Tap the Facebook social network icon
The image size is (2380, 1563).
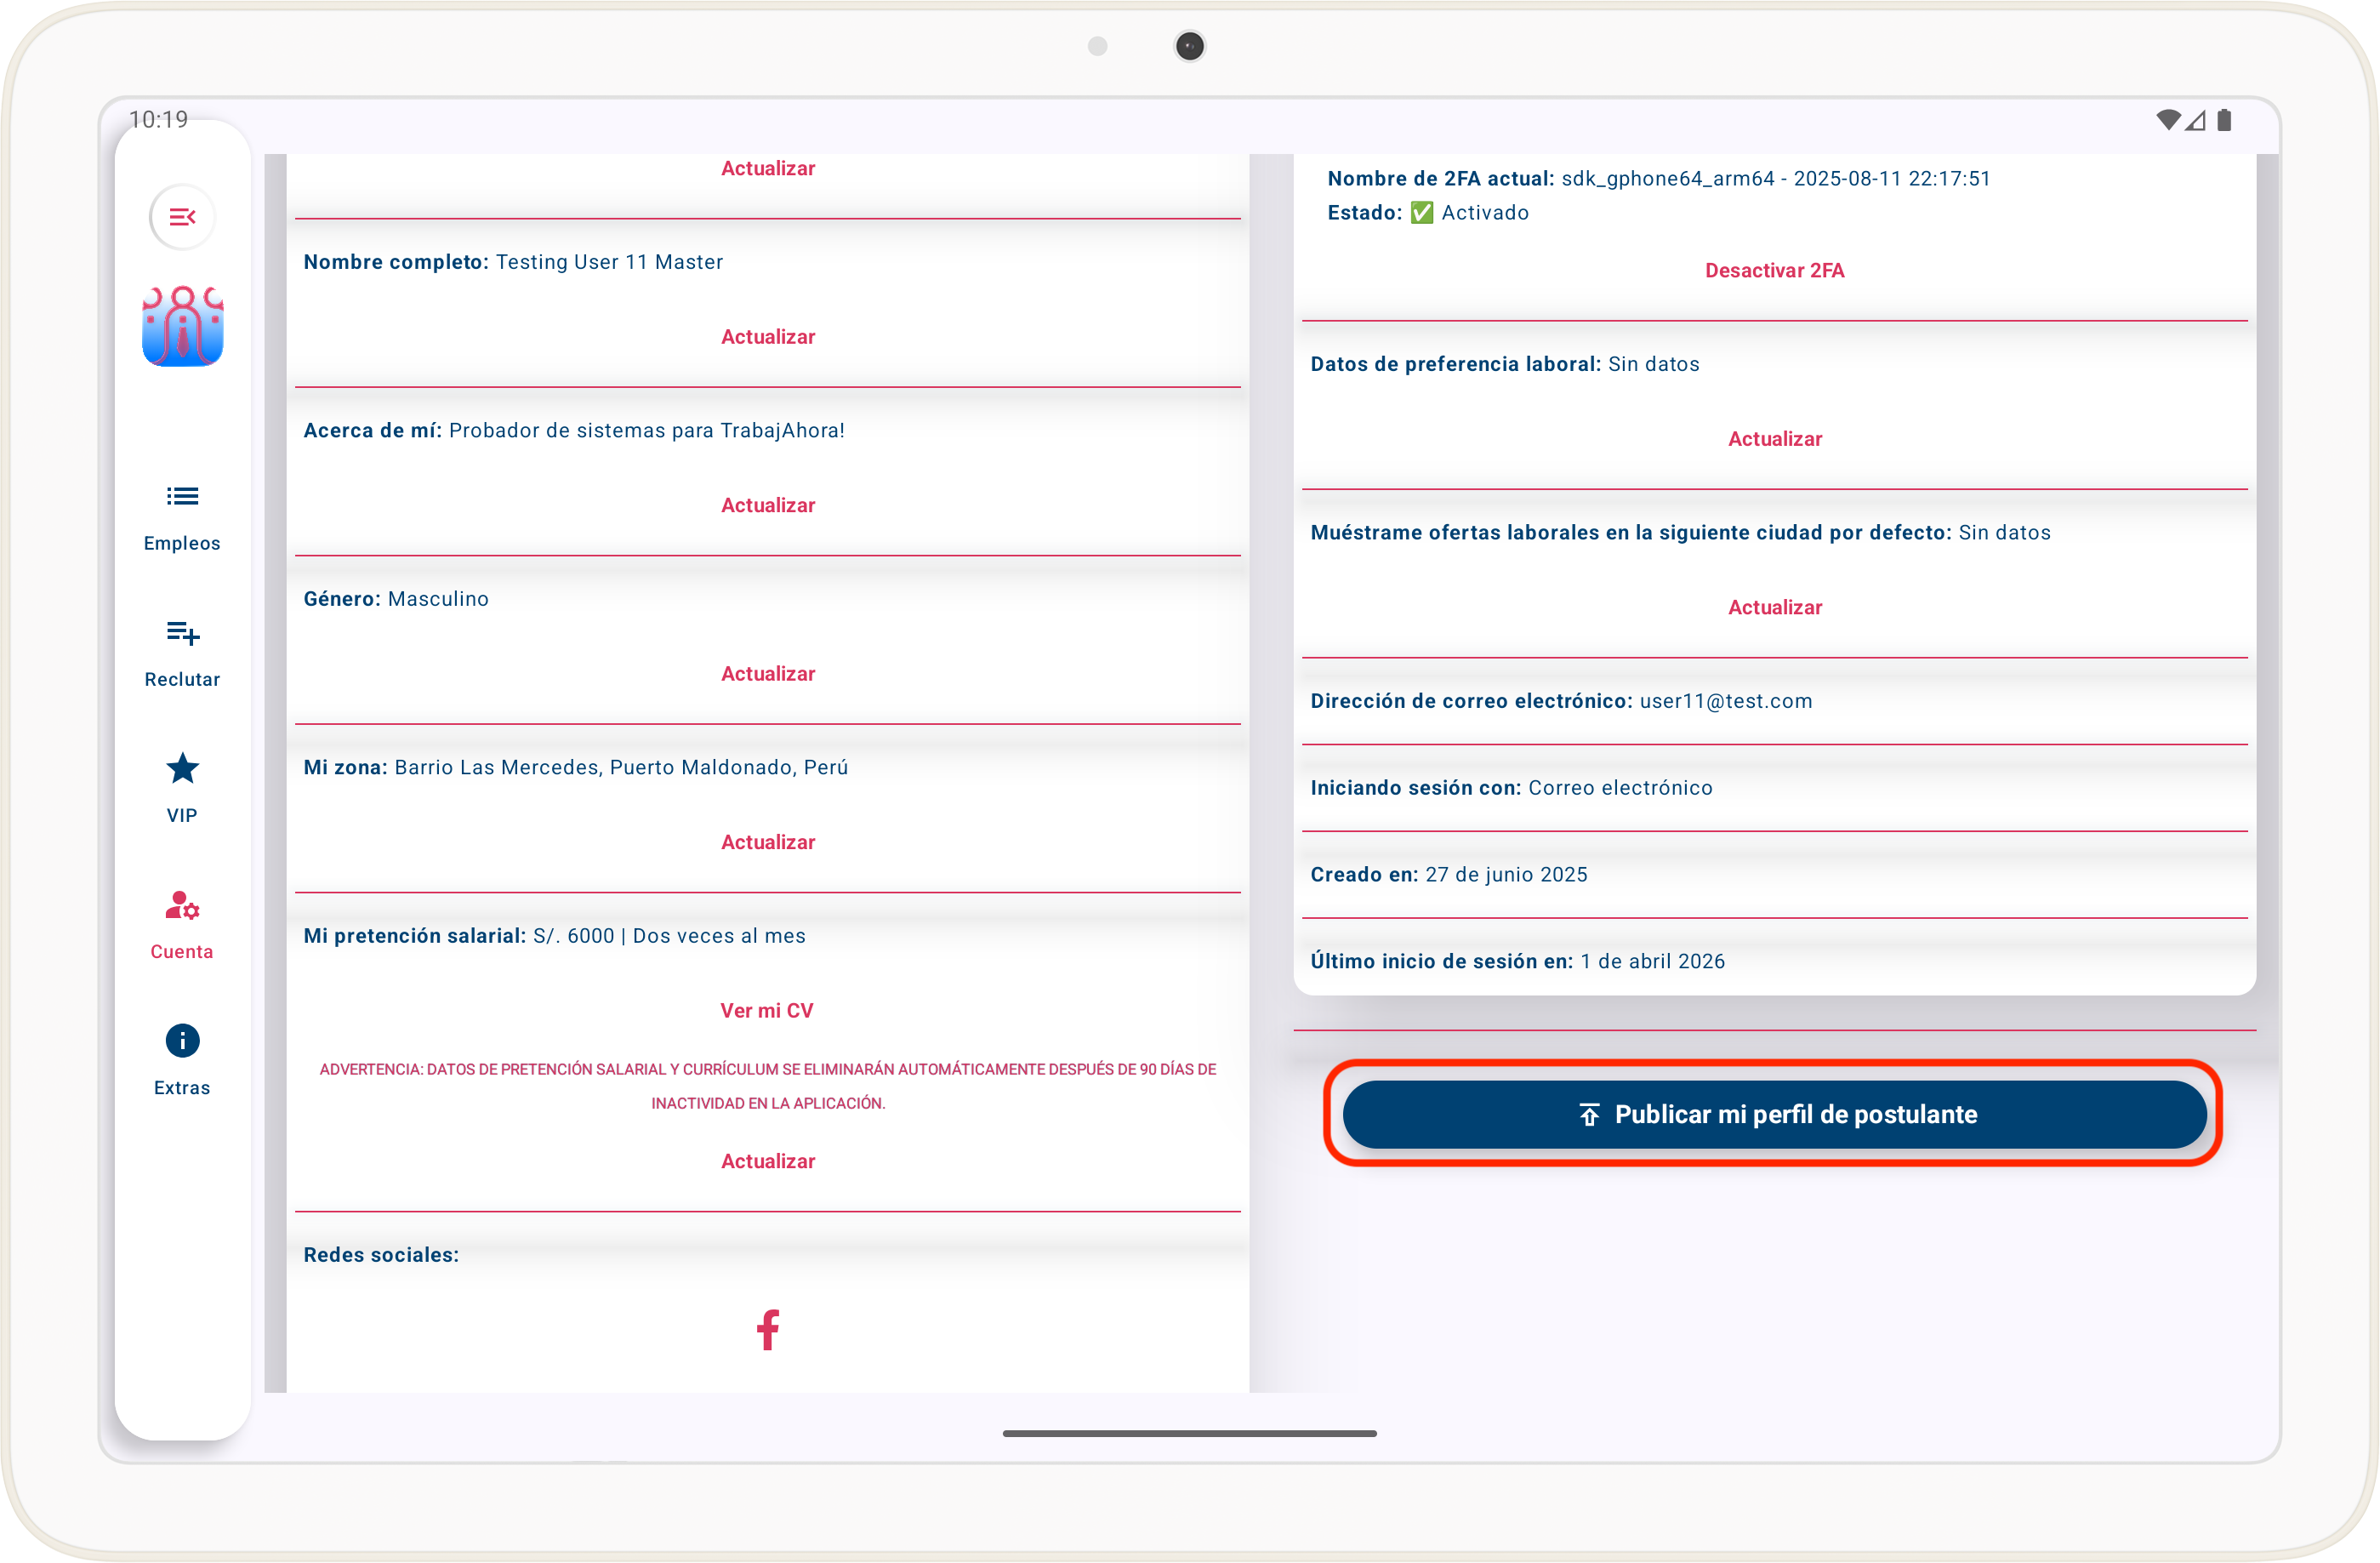point(768,1330)
